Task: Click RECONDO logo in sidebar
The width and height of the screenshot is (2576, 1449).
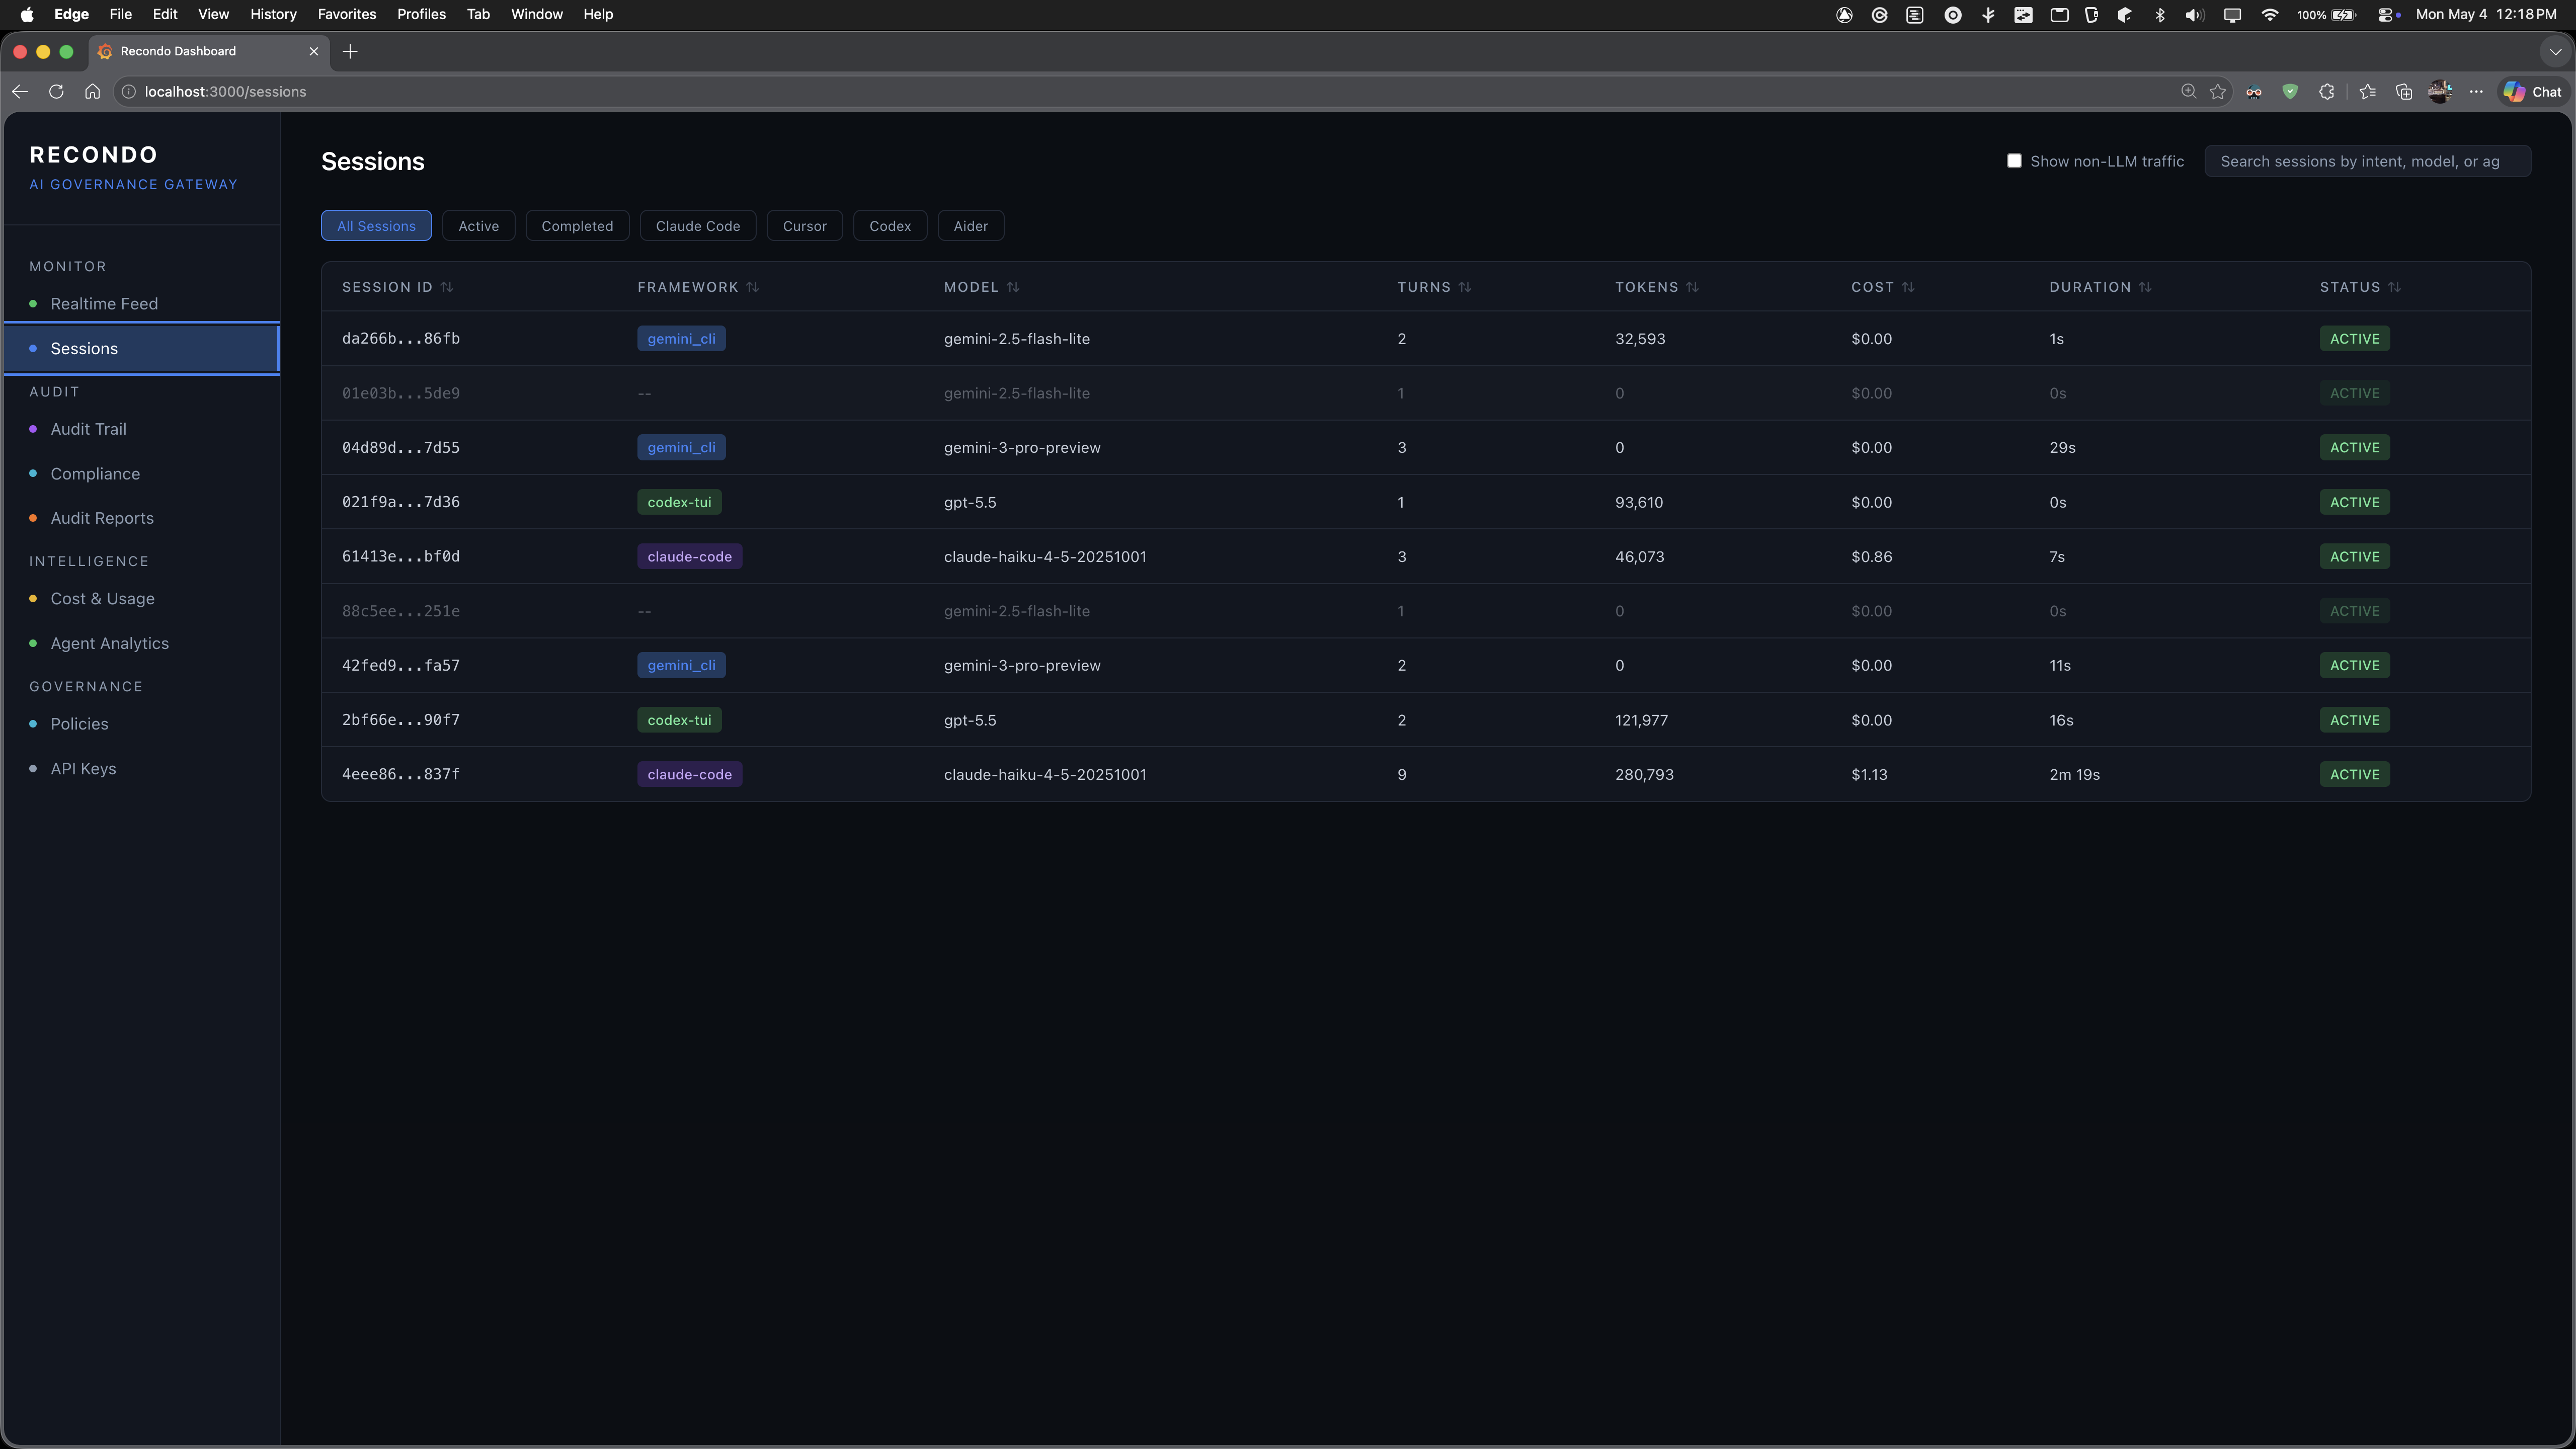Action: click(94, 154)
